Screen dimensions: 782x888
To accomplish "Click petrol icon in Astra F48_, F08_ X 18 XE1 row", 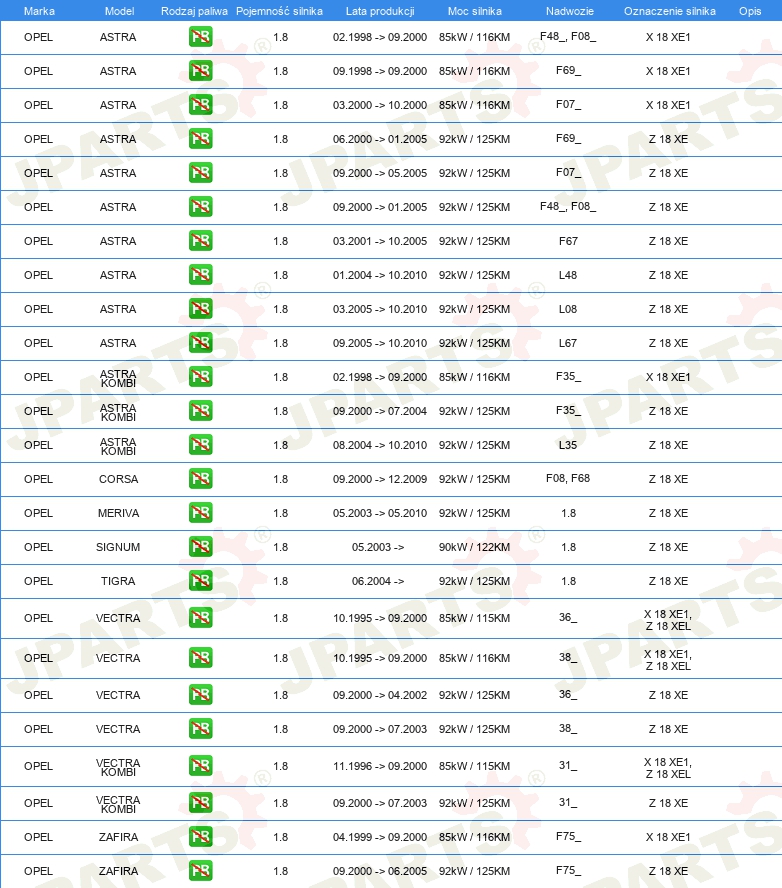I will (x=200, y=37).
